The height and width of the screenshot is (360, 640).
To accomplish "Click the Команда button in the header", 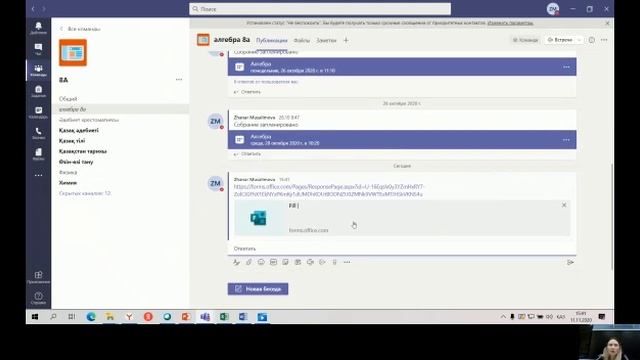I will tap(526, 40).
